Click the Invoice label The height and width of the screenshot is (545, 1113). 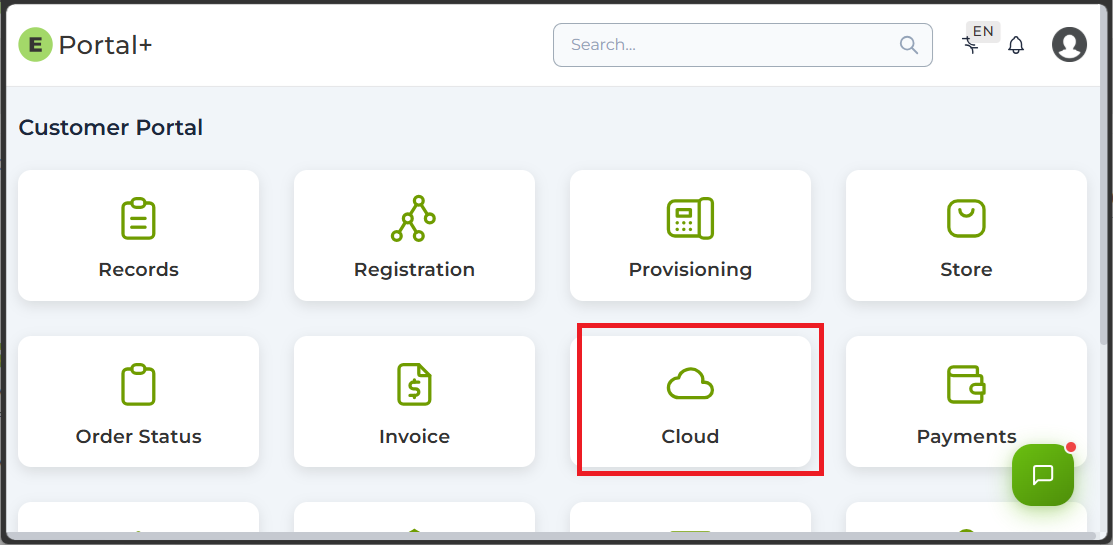[x=414, y=436]
